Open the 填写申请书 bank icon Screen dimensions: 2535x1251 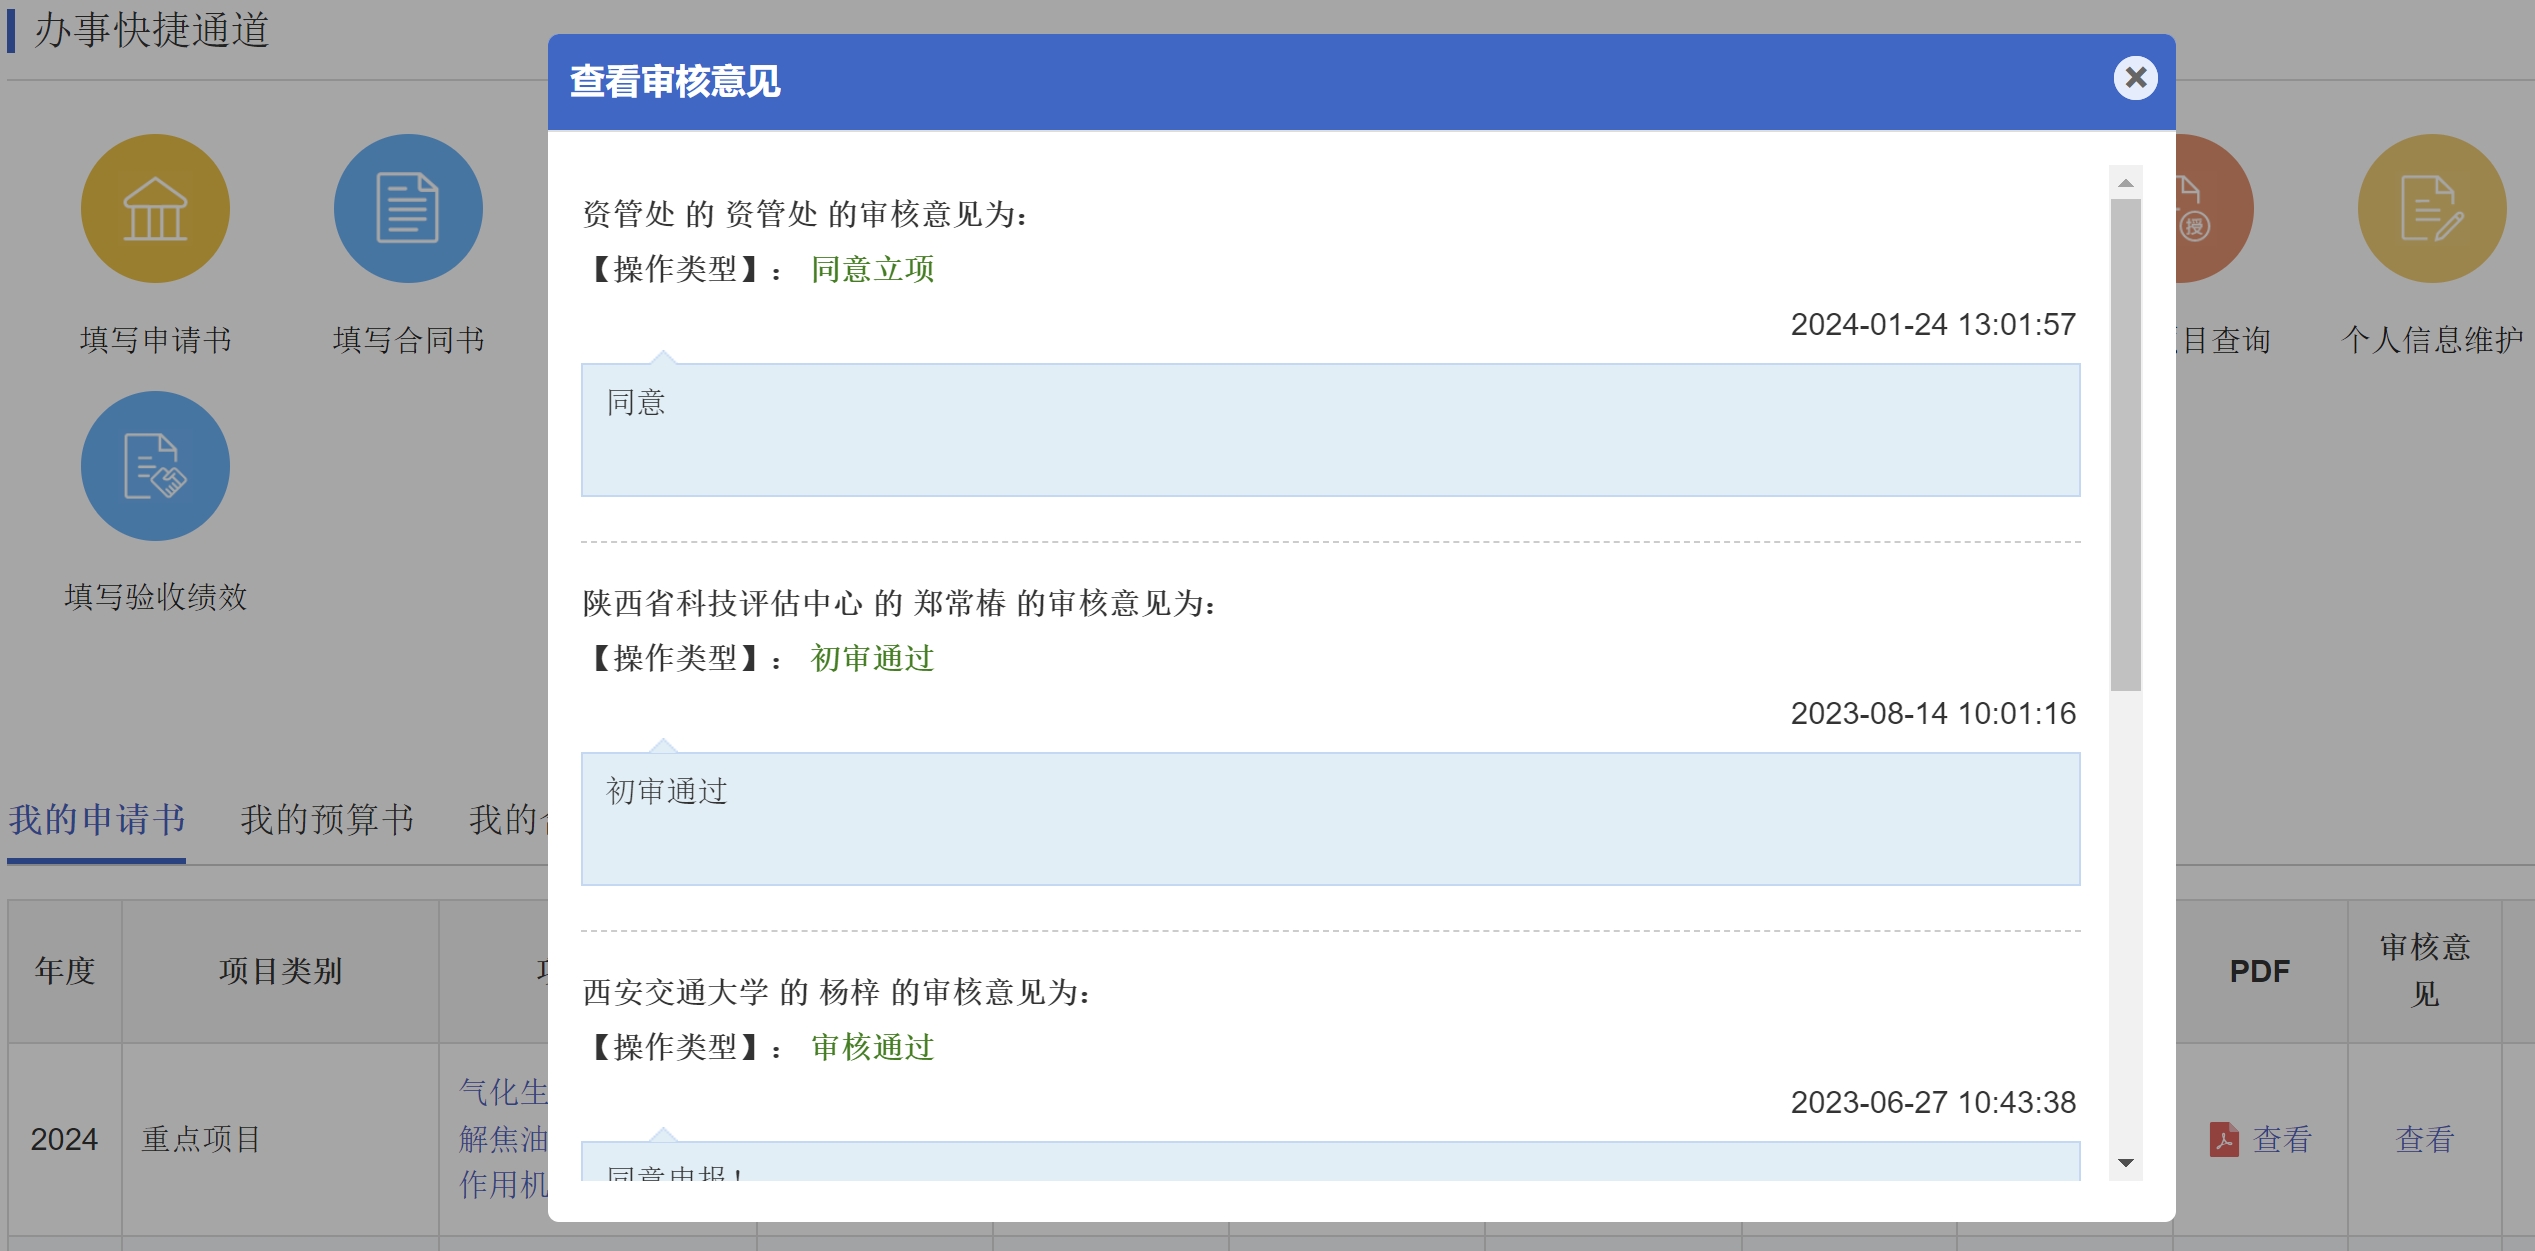[155, 209]
